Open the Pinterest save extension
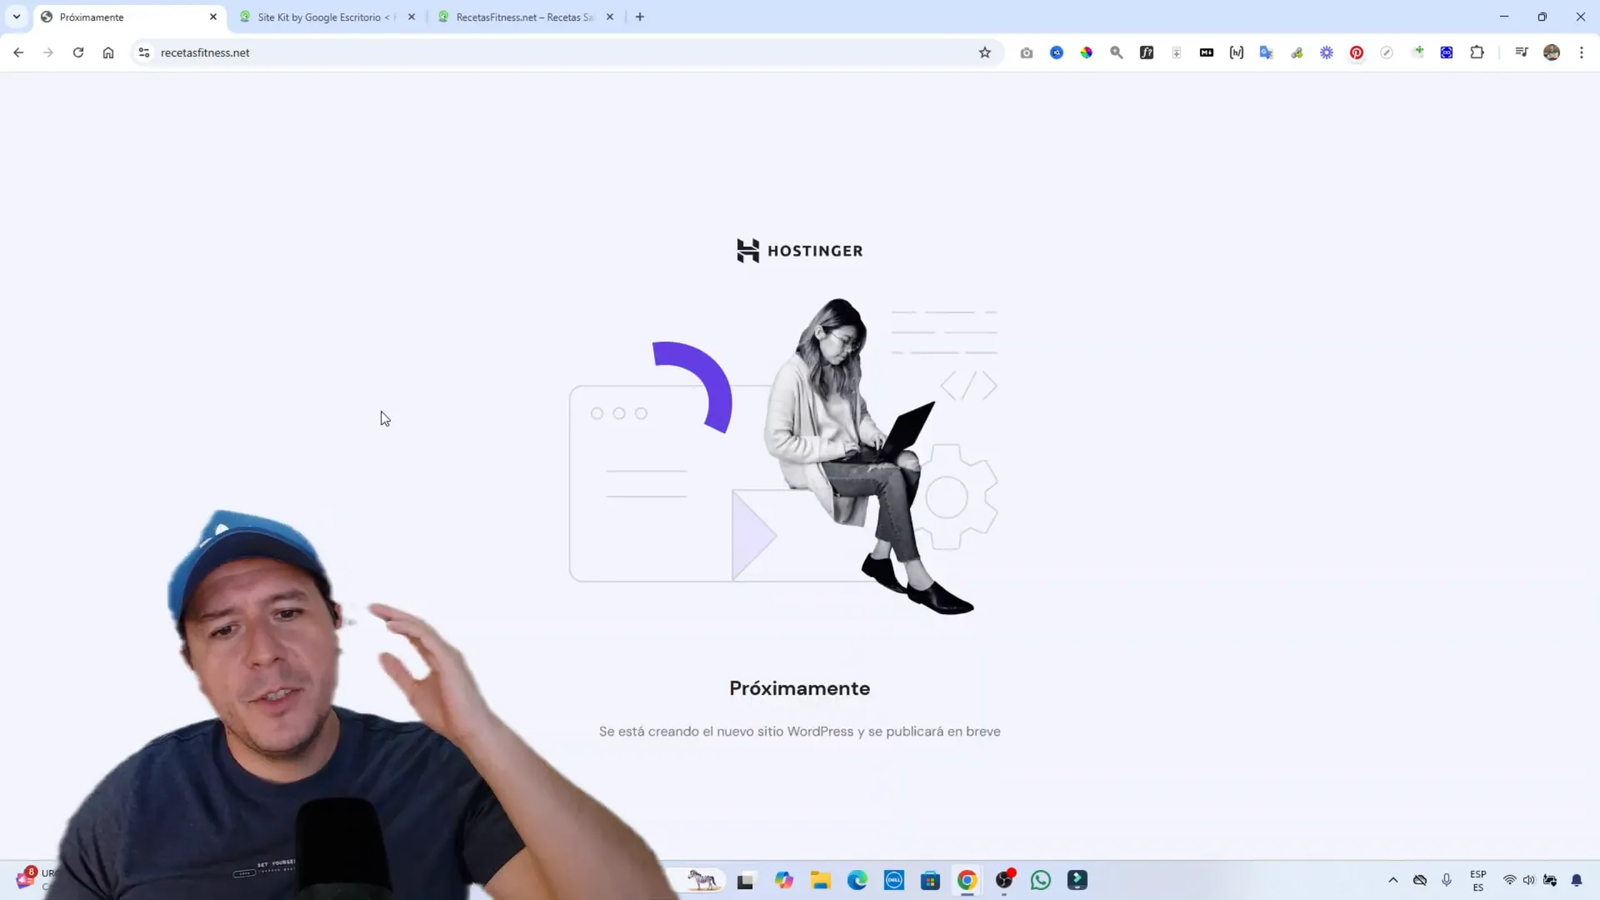 coord(1356,52)
